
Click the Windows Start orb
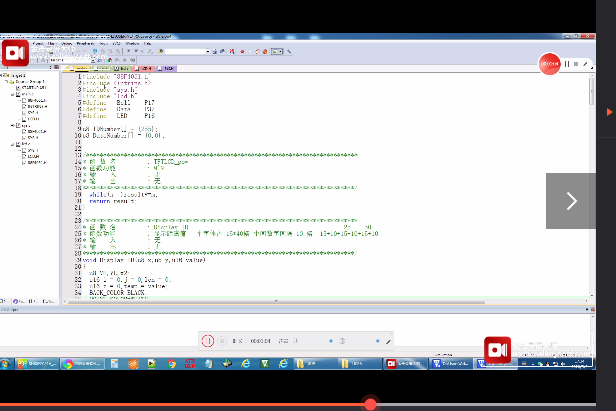point(5,364)
